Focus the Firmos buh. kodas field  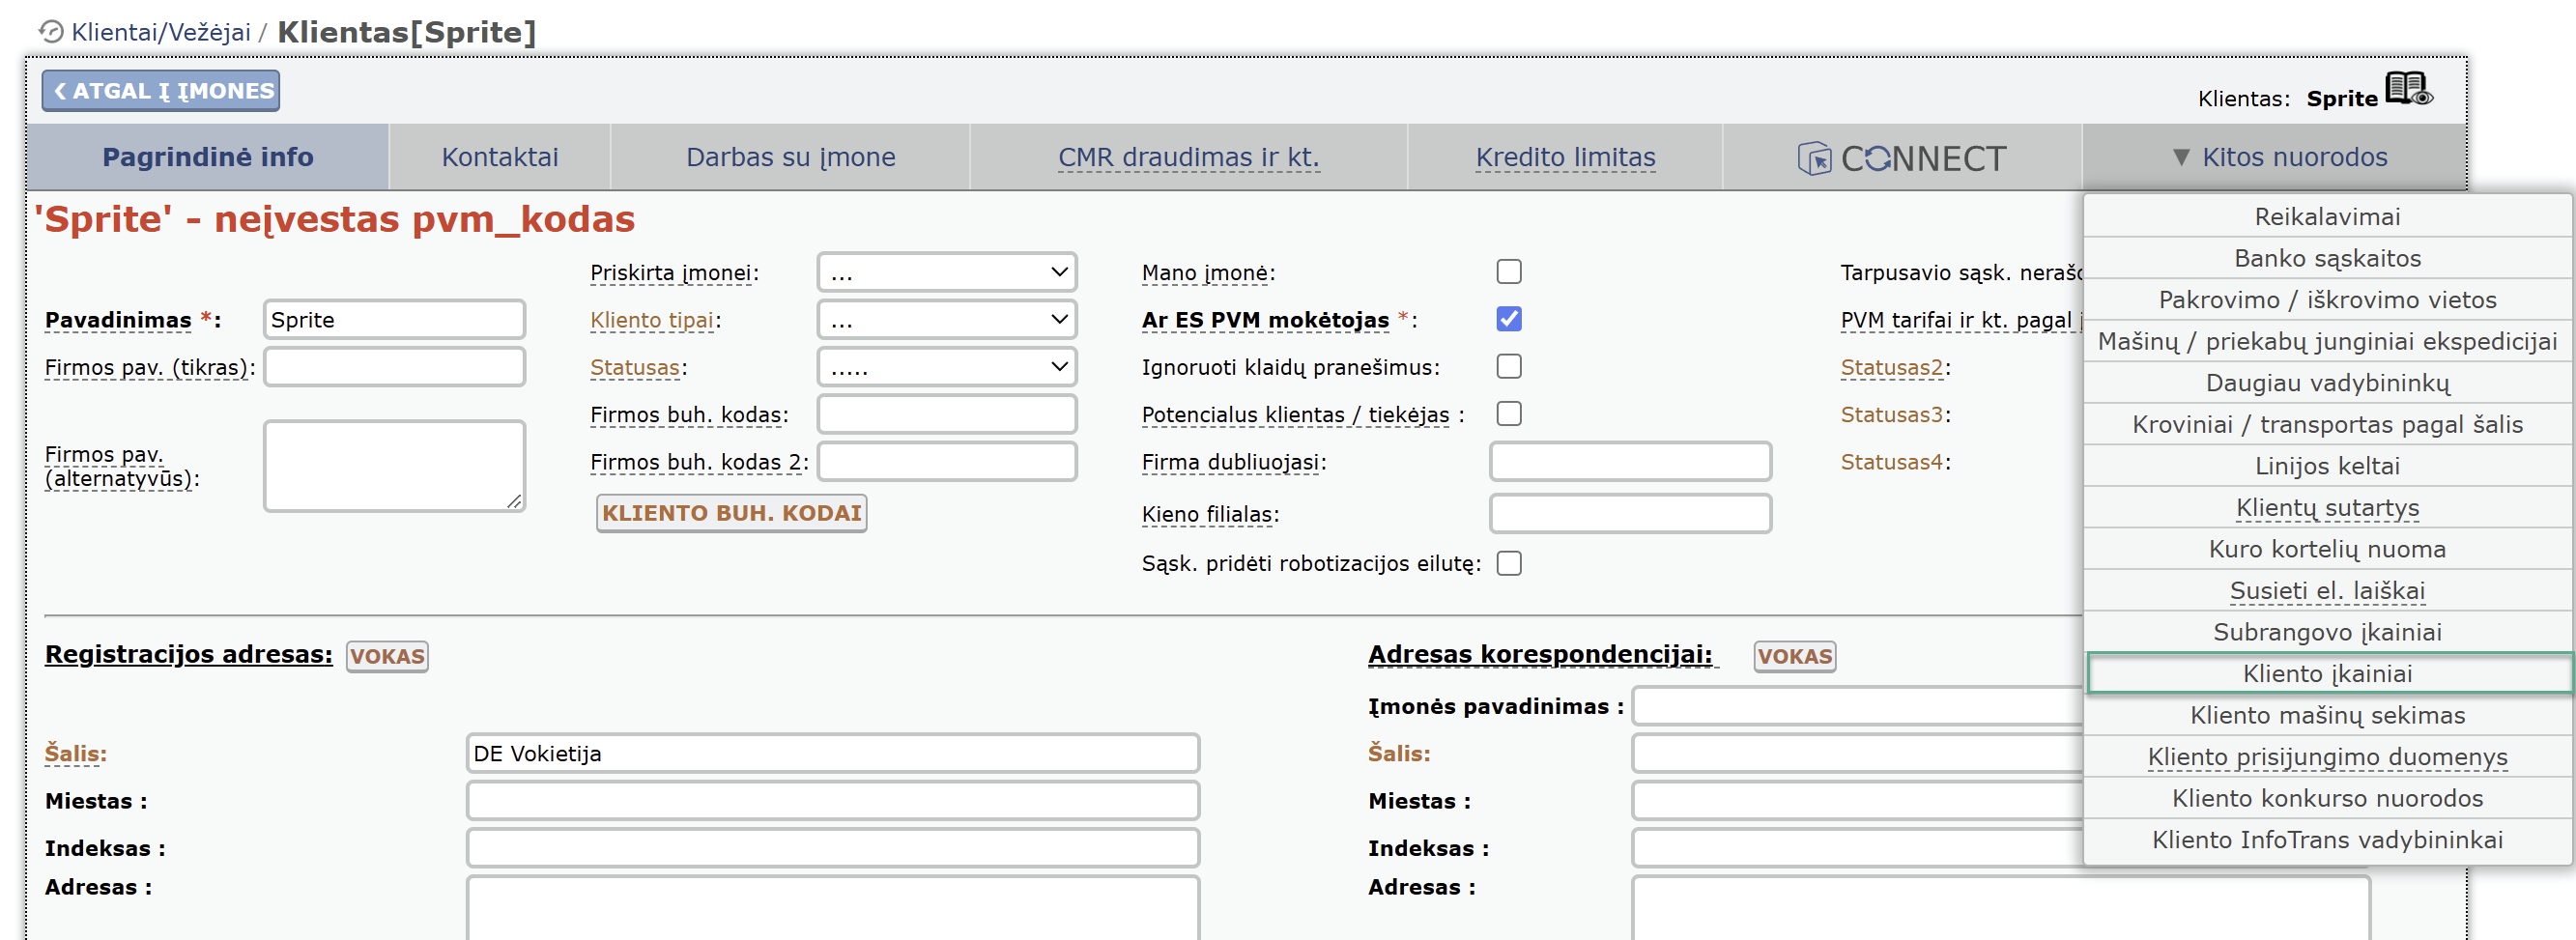[x=946, y=414]
